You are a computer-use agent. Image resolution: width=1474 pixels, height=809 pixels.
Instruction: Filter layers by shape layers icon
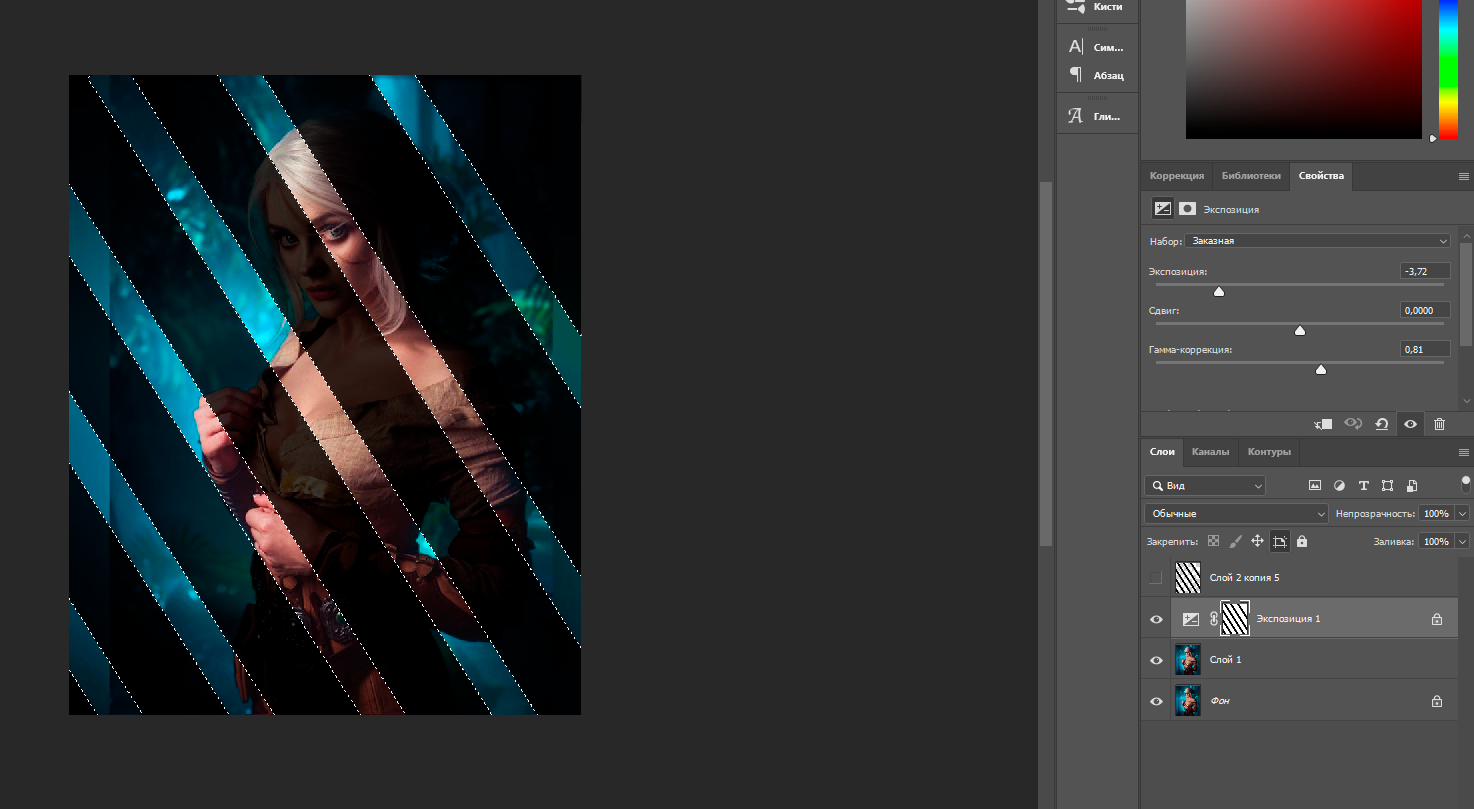(1388, 486)
